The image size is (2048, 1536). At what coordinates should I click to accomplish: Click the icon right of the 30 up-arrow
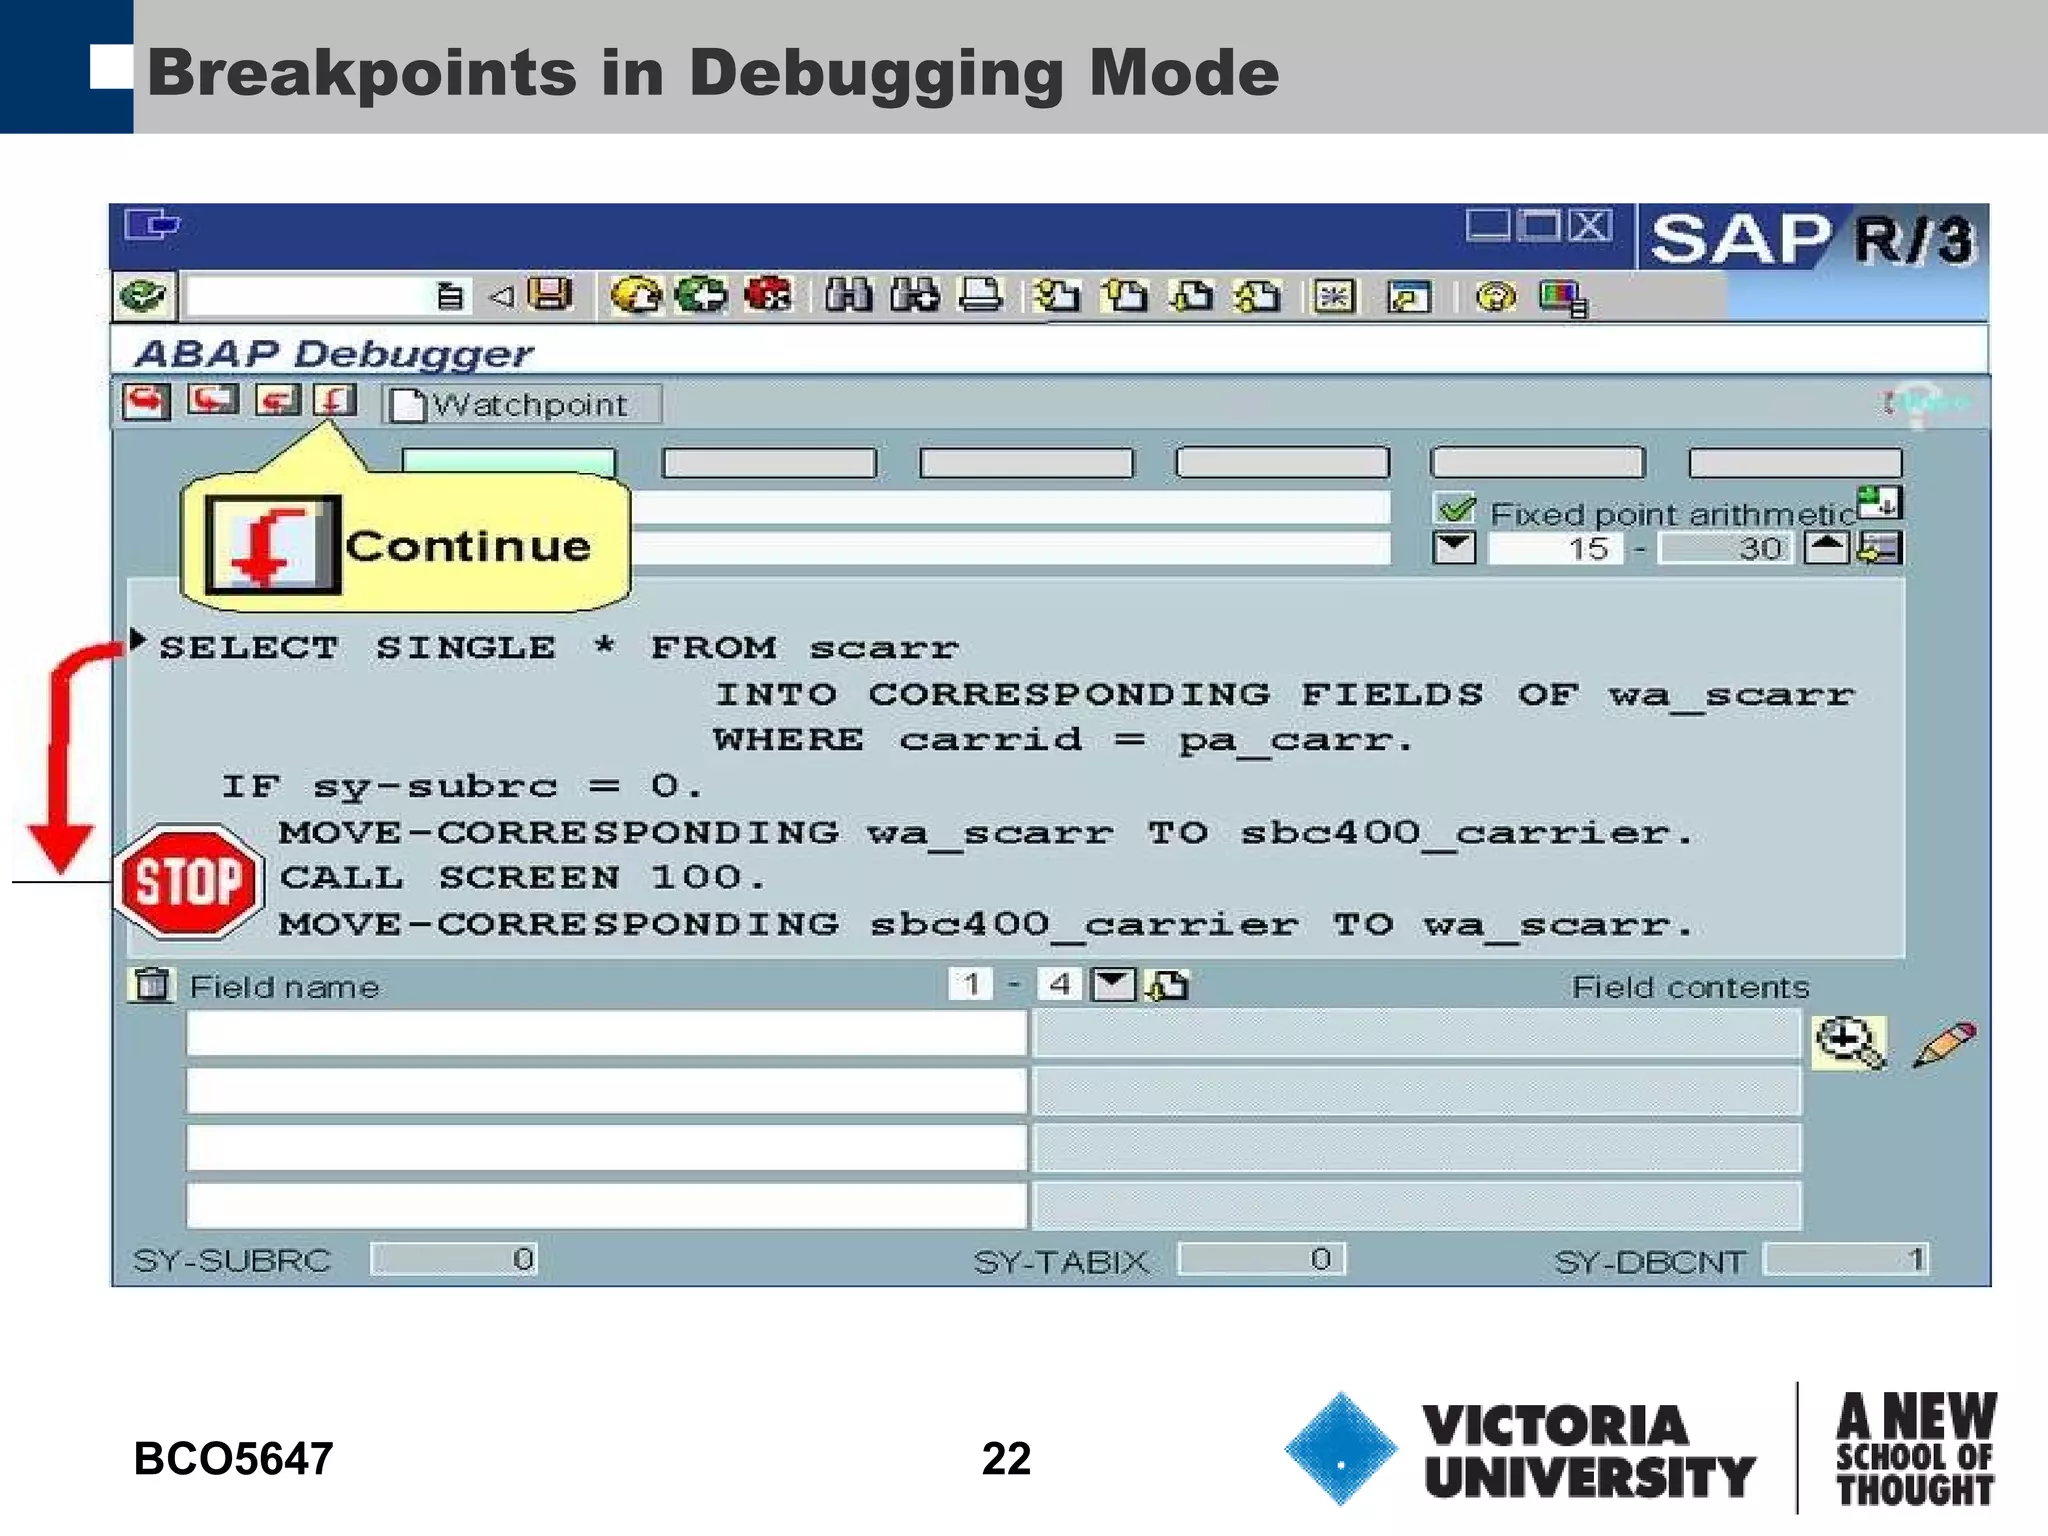[1880, 548]
